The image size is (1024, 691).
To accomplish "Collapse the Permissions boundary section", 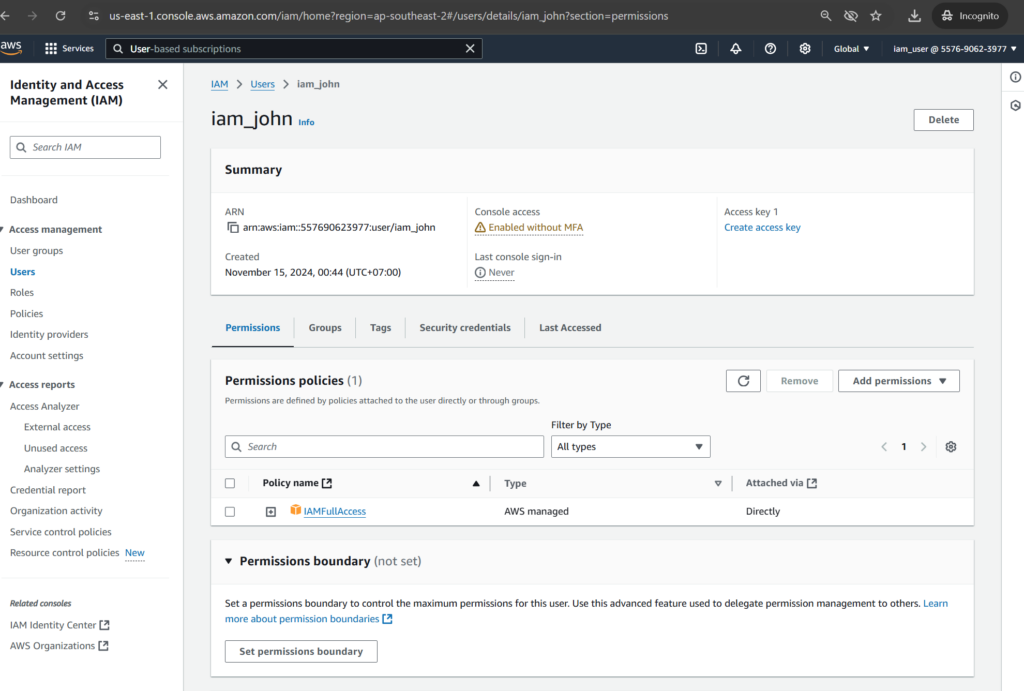I will coord(228,562).
